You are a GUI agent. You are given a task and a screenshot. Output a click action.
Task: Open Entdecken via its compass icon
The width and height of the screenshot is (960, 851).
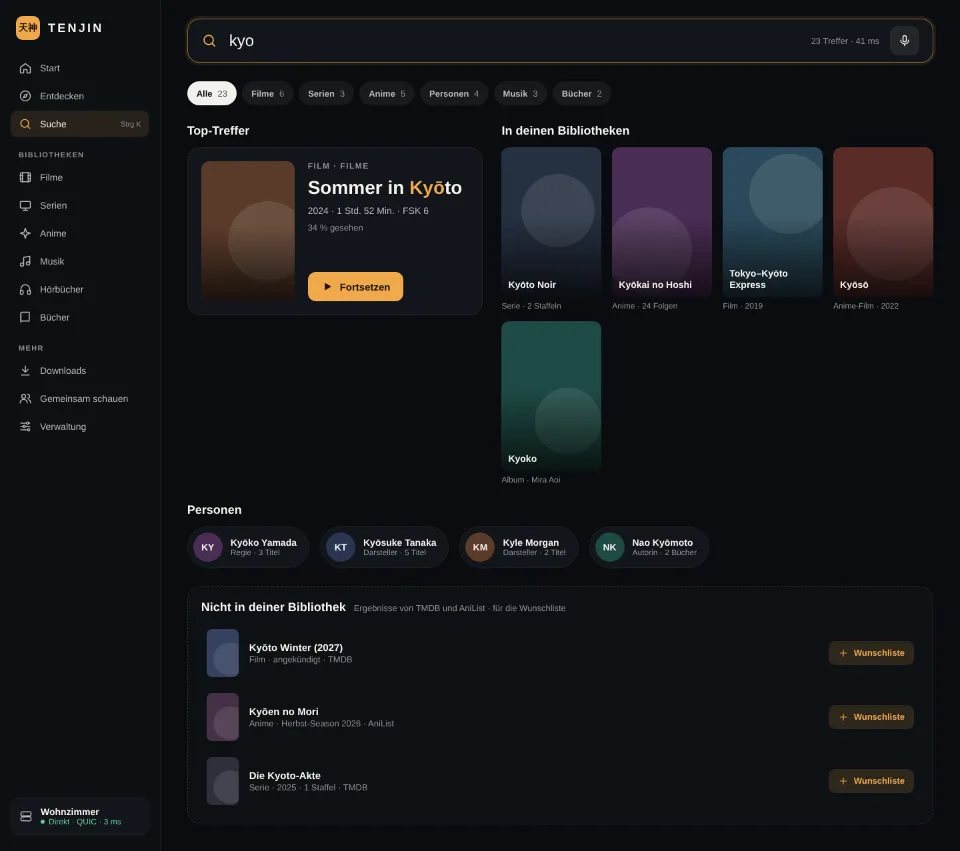point(25,96)
